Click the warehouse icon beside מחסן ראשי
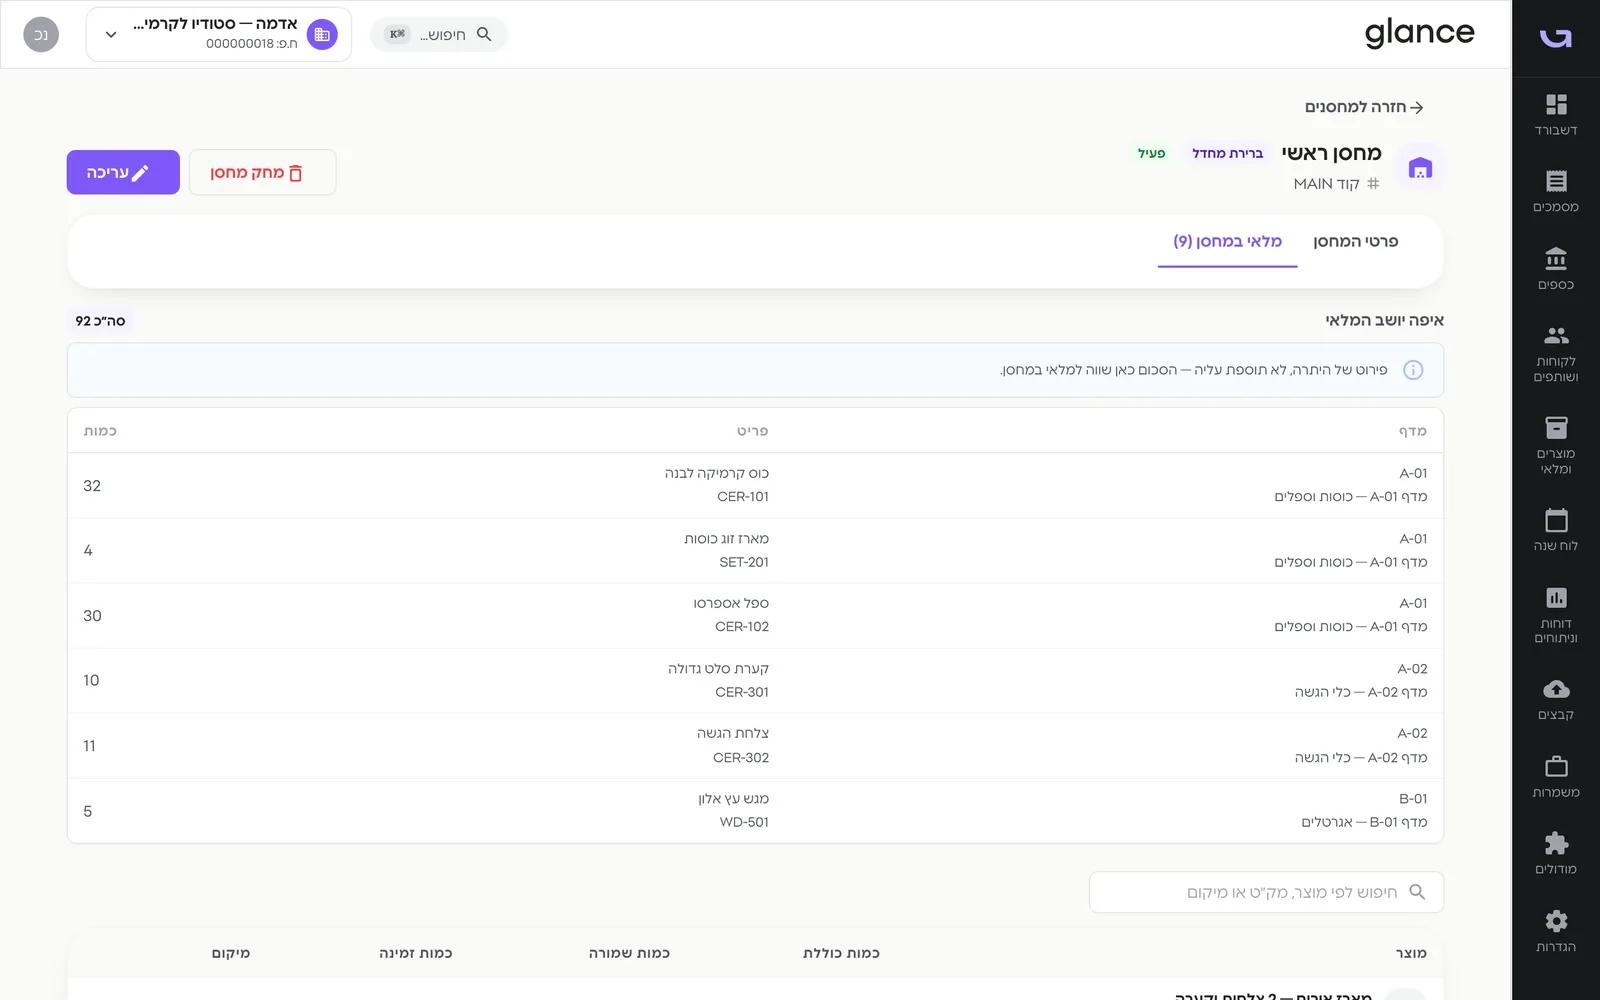This screenshot has width=1600, height=1000. [1420, 168]
